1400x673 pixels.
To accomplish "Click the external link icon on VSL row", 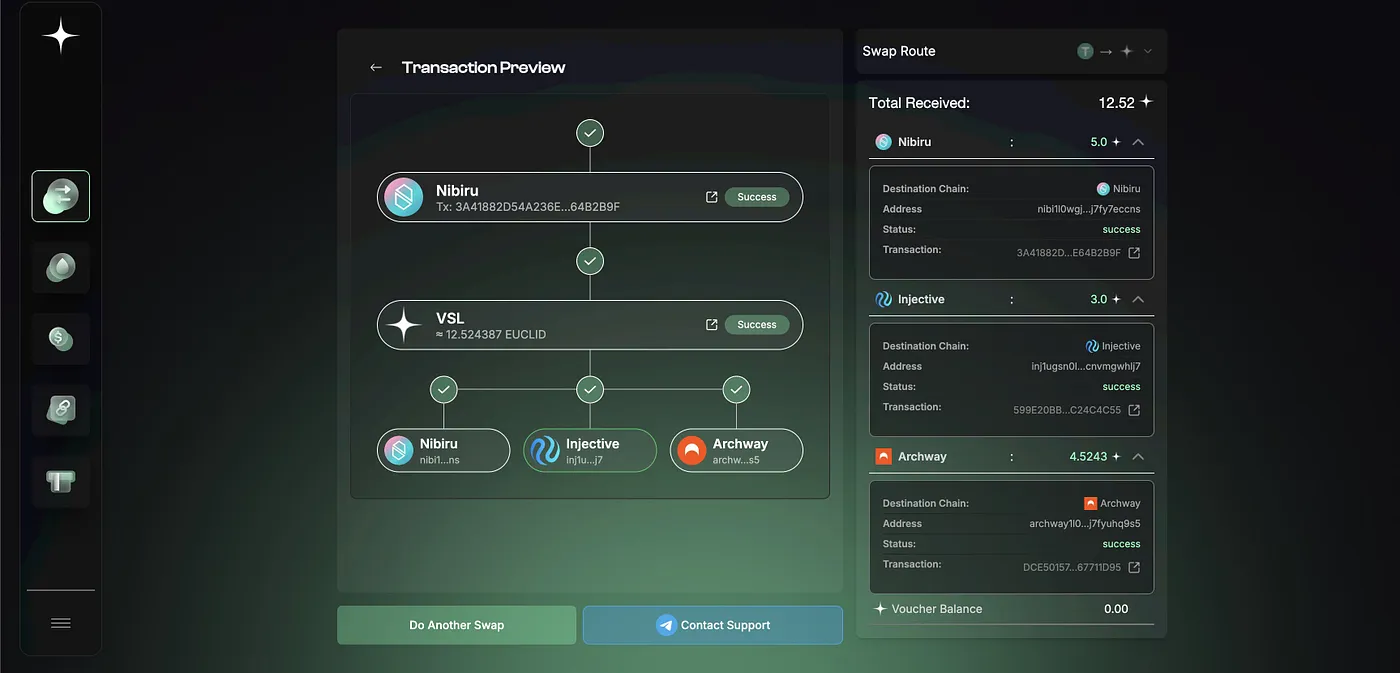I will pos(711,324).
